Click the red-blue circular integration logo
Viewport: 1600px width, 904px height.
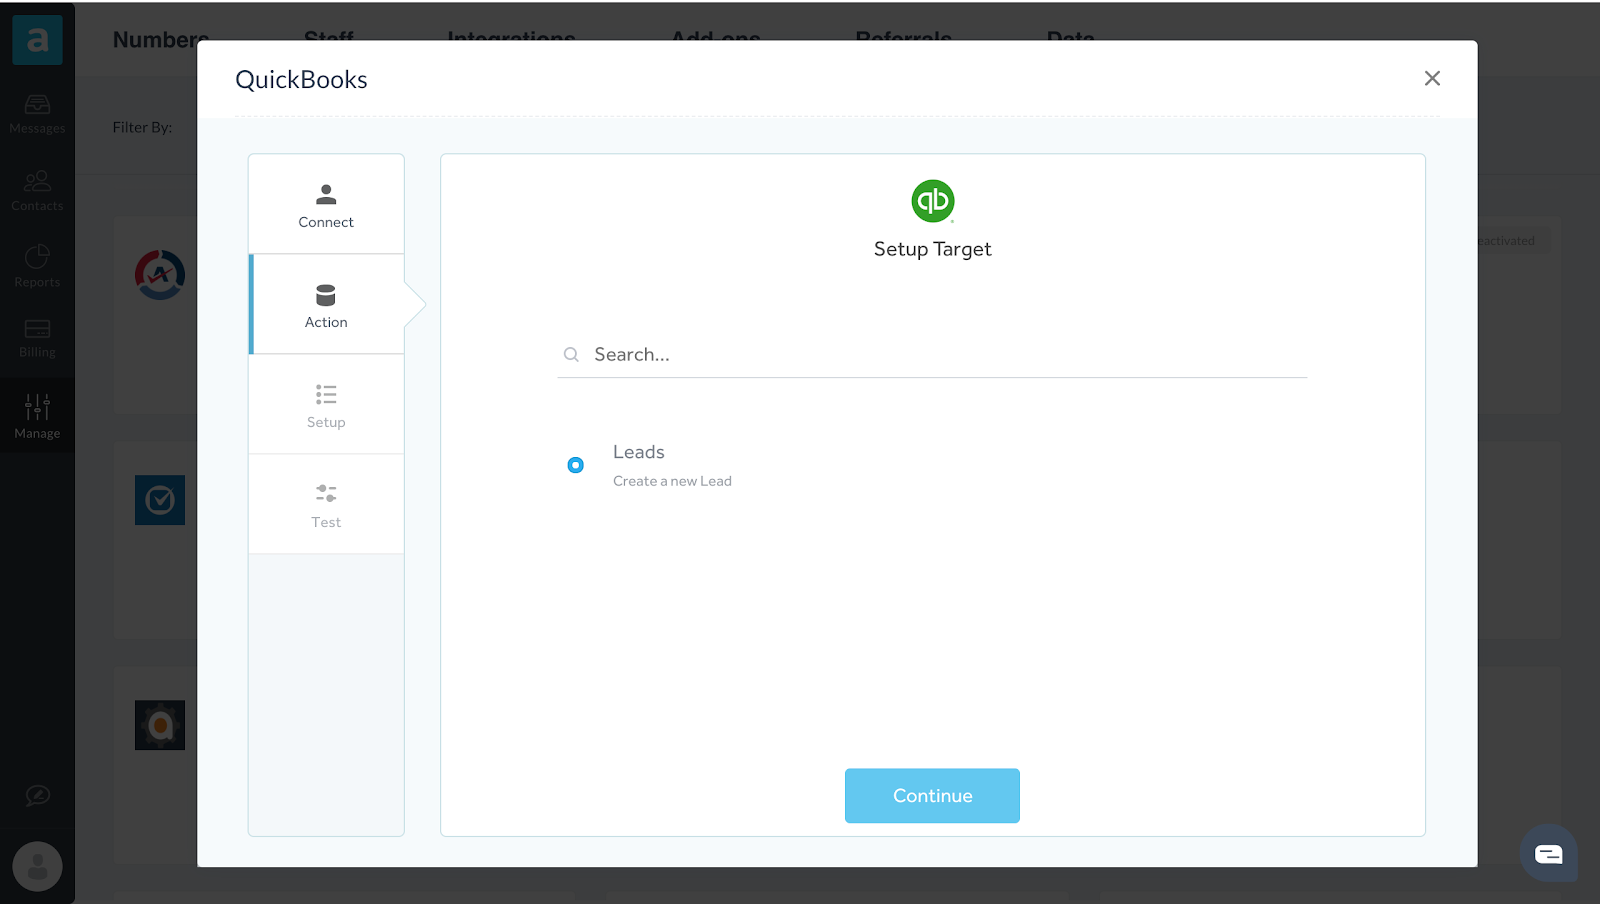pyautogui.click(x=160, y=275)
